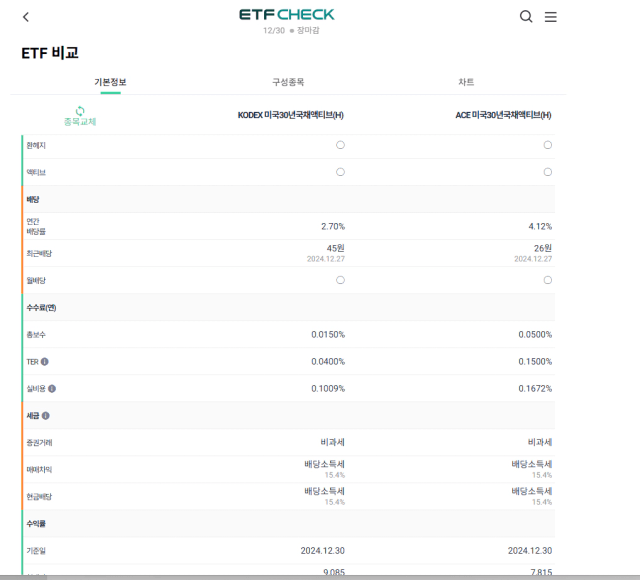
Task: Click the 실비용 info icon
Action: tap(52, 389)
